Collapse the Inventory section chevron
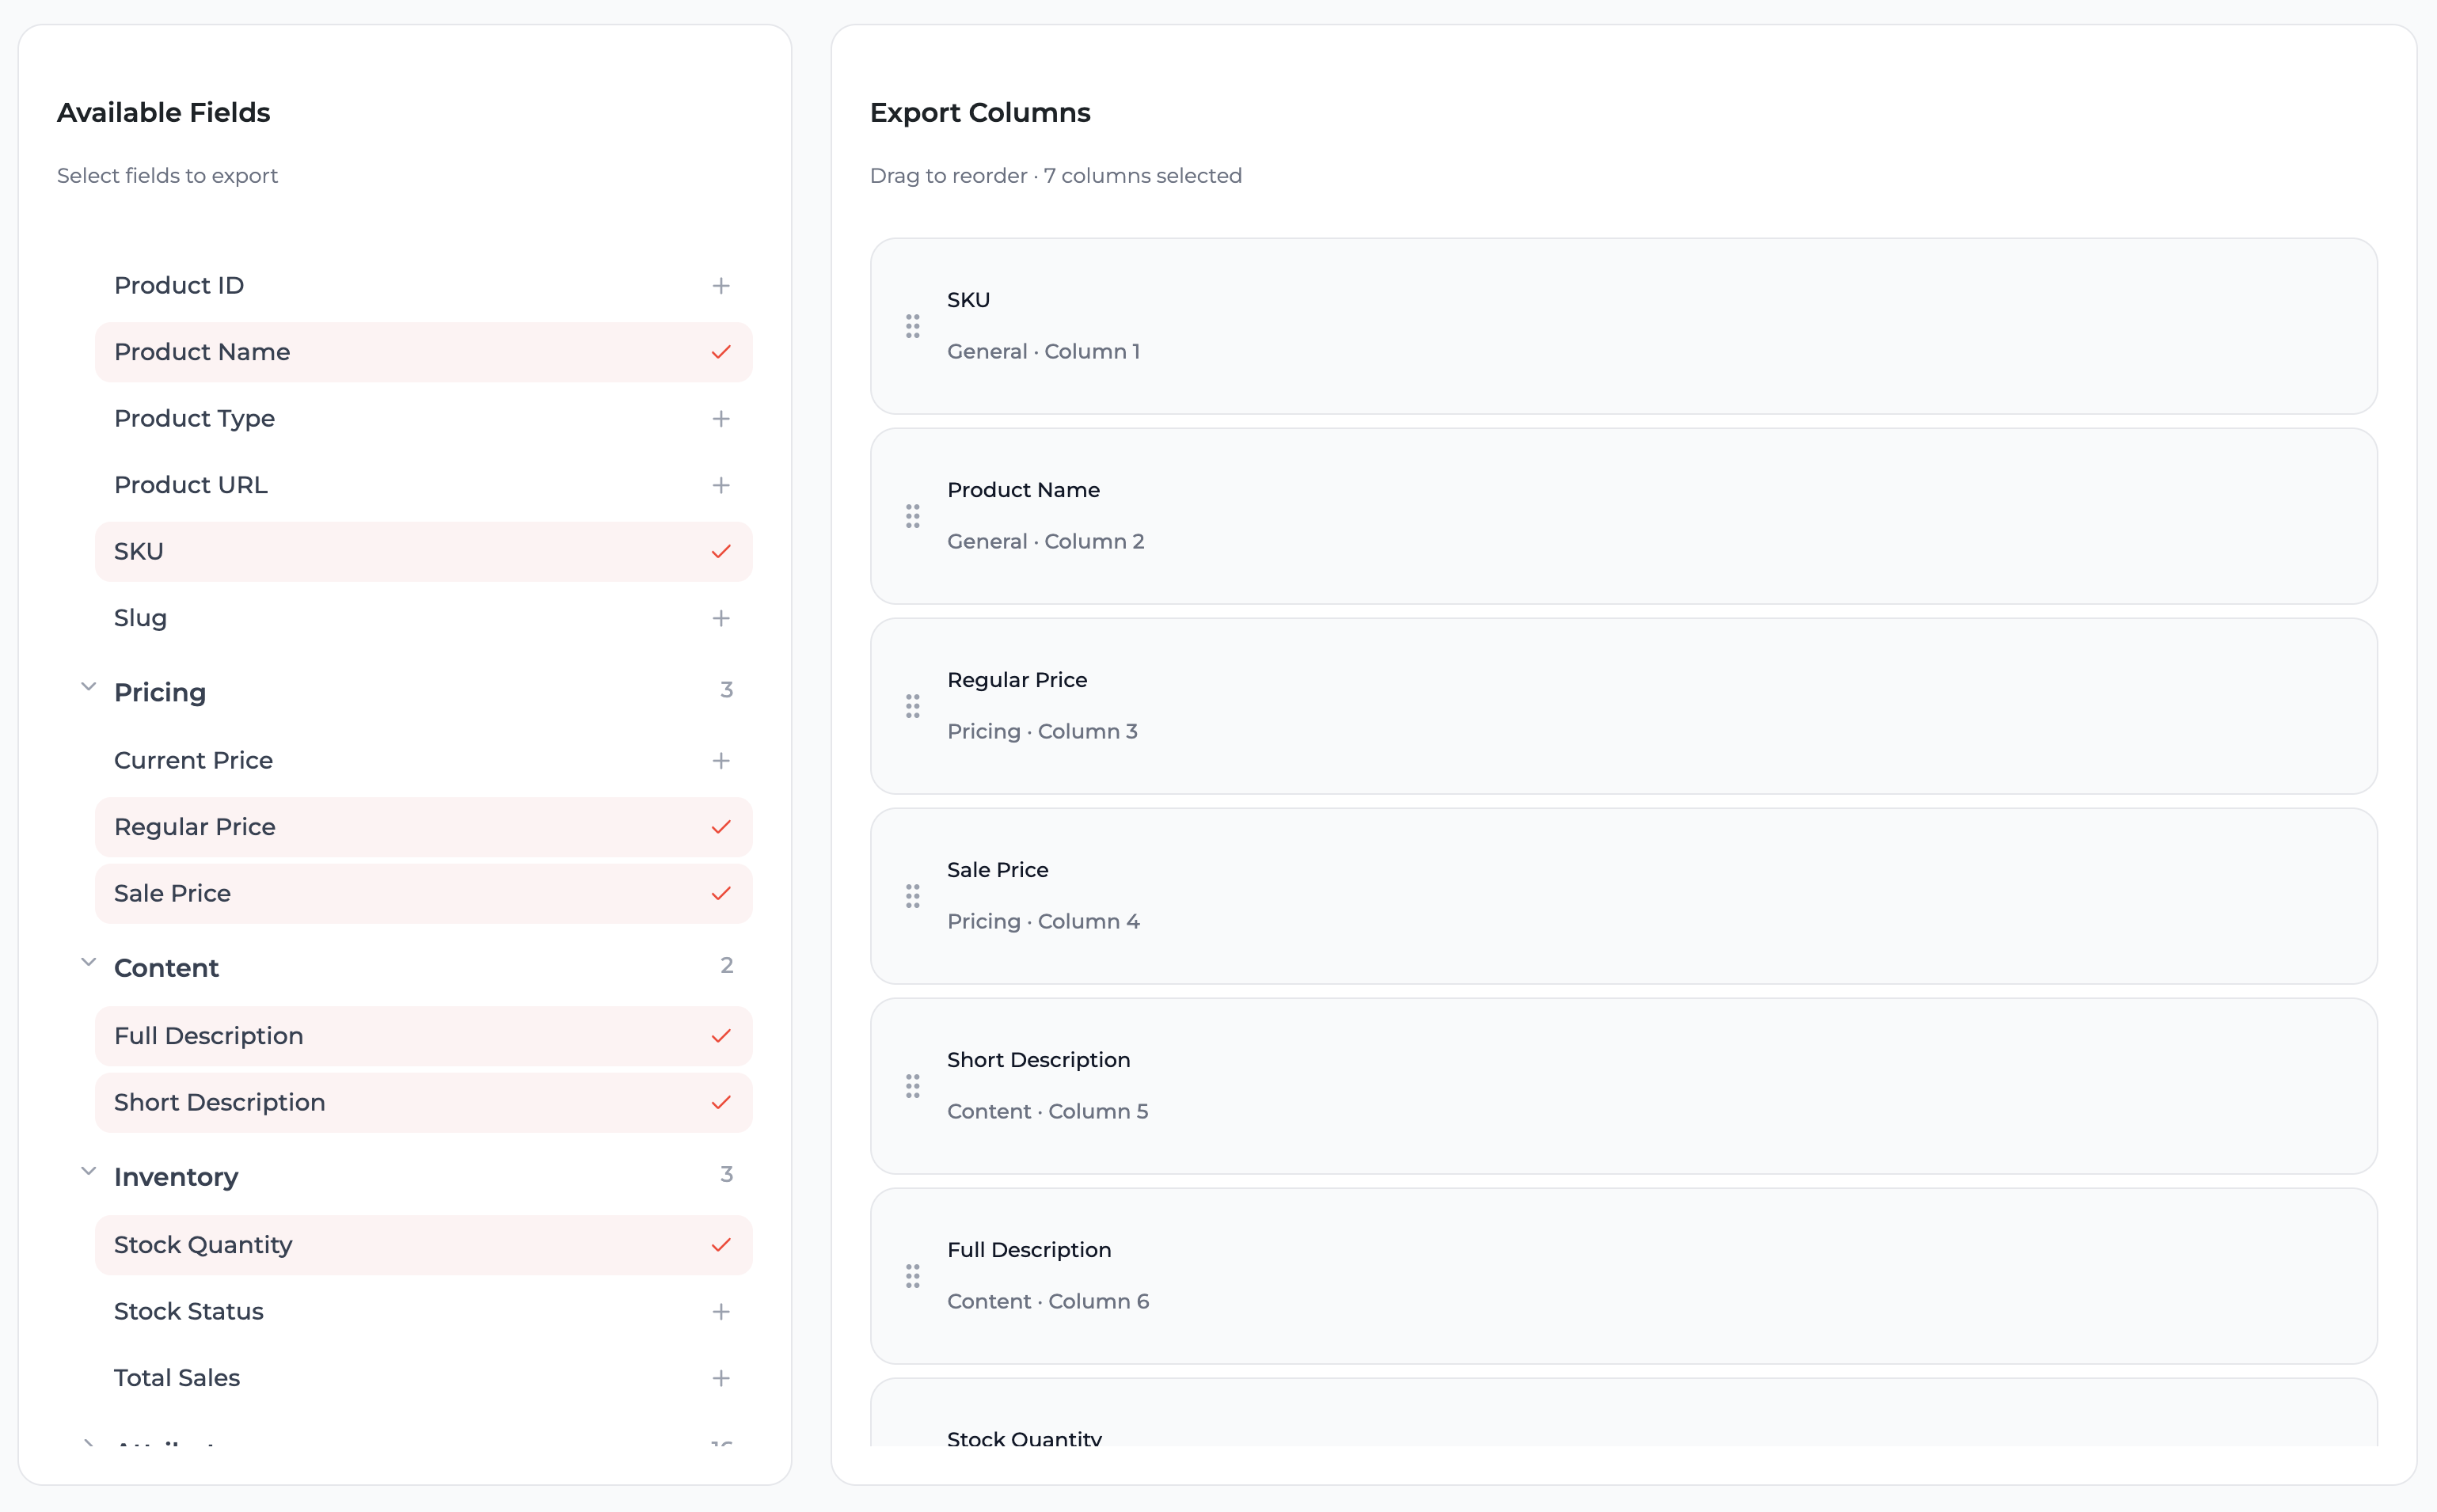Viewport: 2437px width, 1512px height. [88, 1172]
